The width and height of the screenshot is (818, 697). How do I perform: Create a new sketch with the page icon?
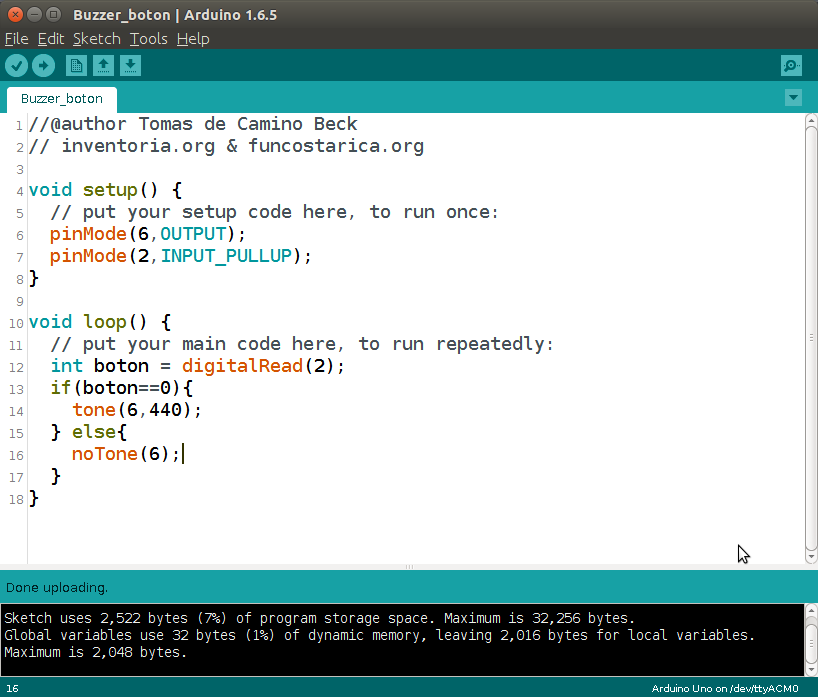pos(77,66)
